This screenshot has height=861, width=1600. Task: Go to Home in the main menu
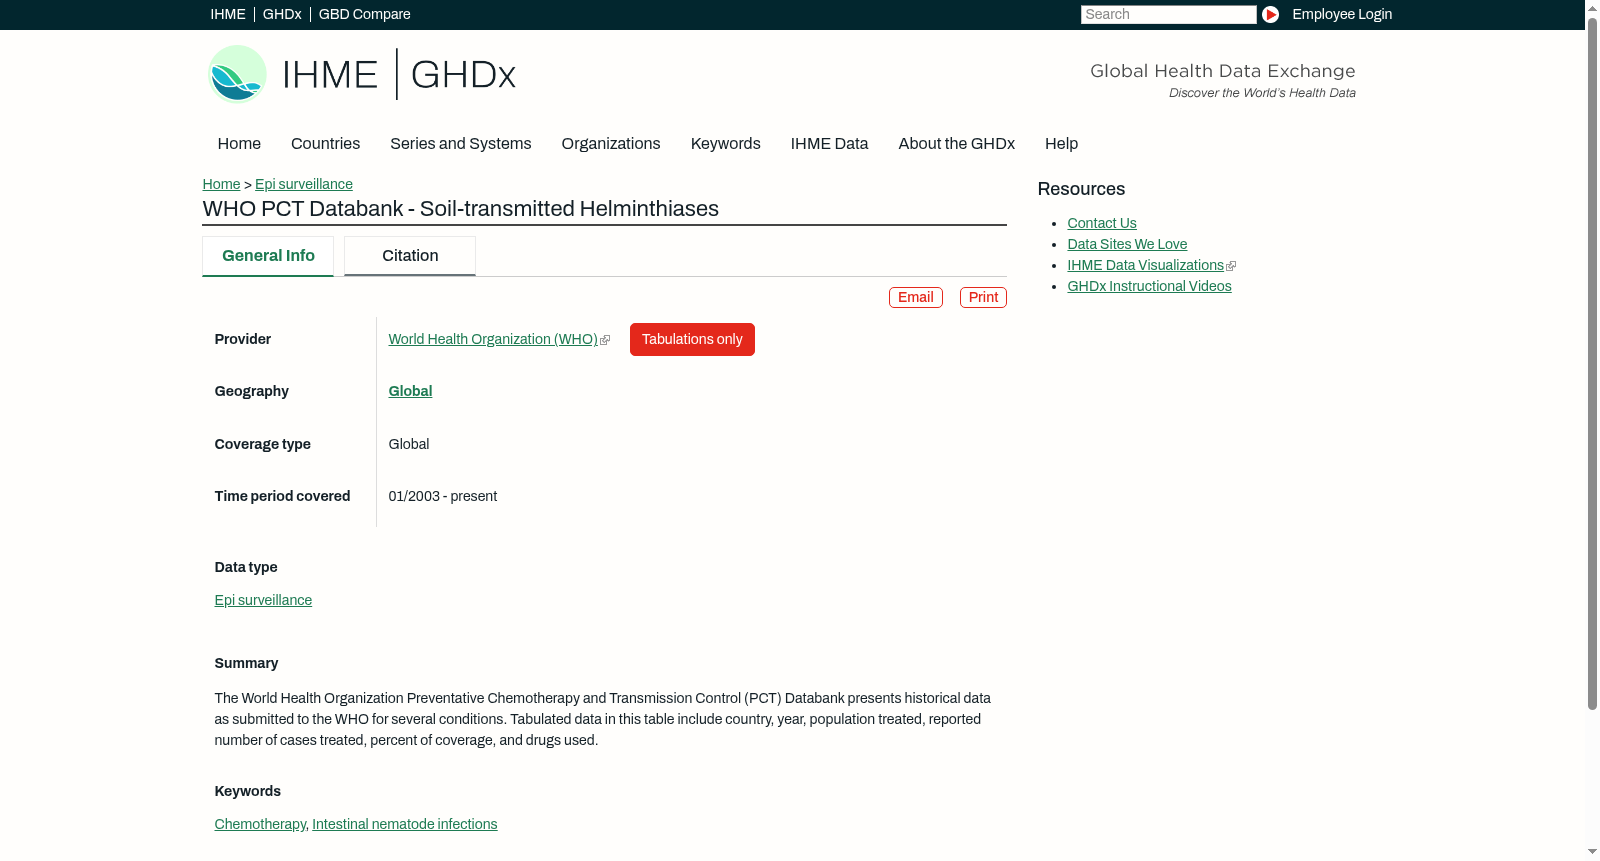point(239,144)
